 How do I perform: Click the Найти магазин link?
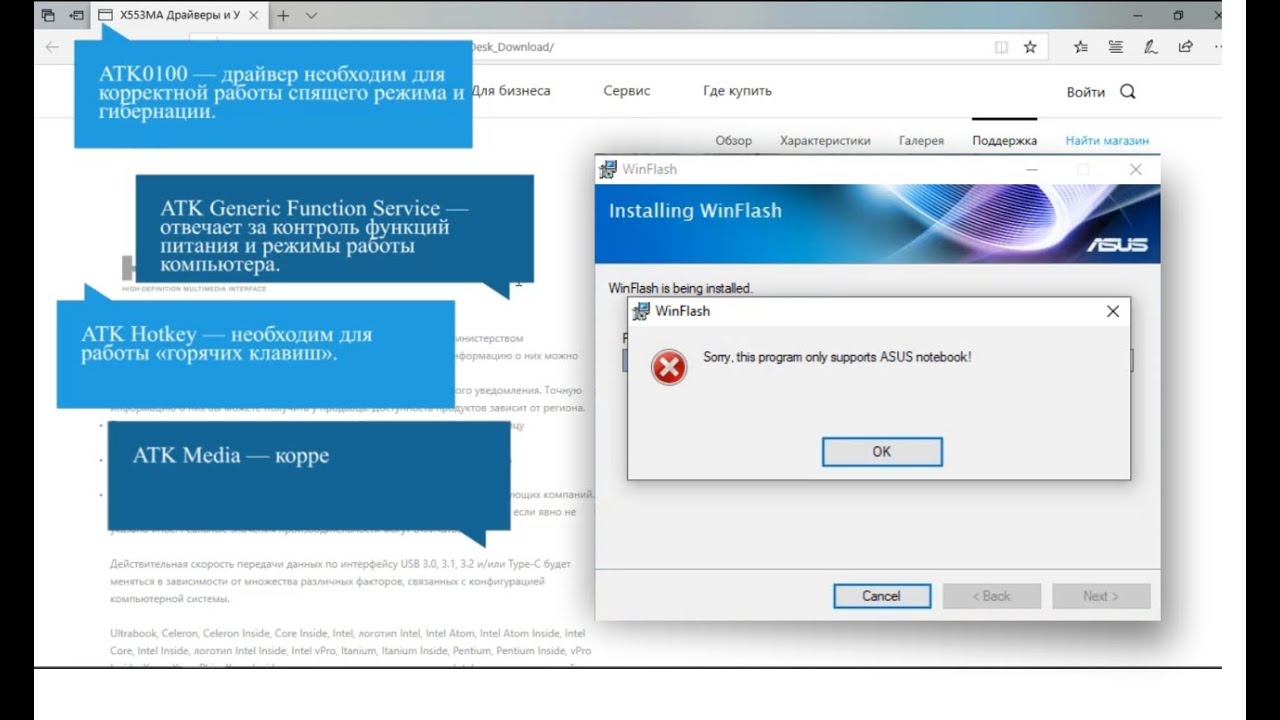click(x=1107, y=141)
